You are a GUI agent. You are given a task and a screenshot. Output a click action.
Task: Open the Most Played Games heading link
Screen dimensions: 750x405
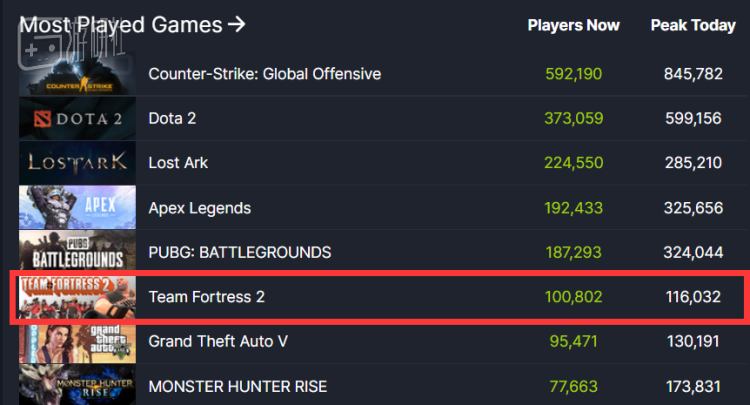point(120,24)
